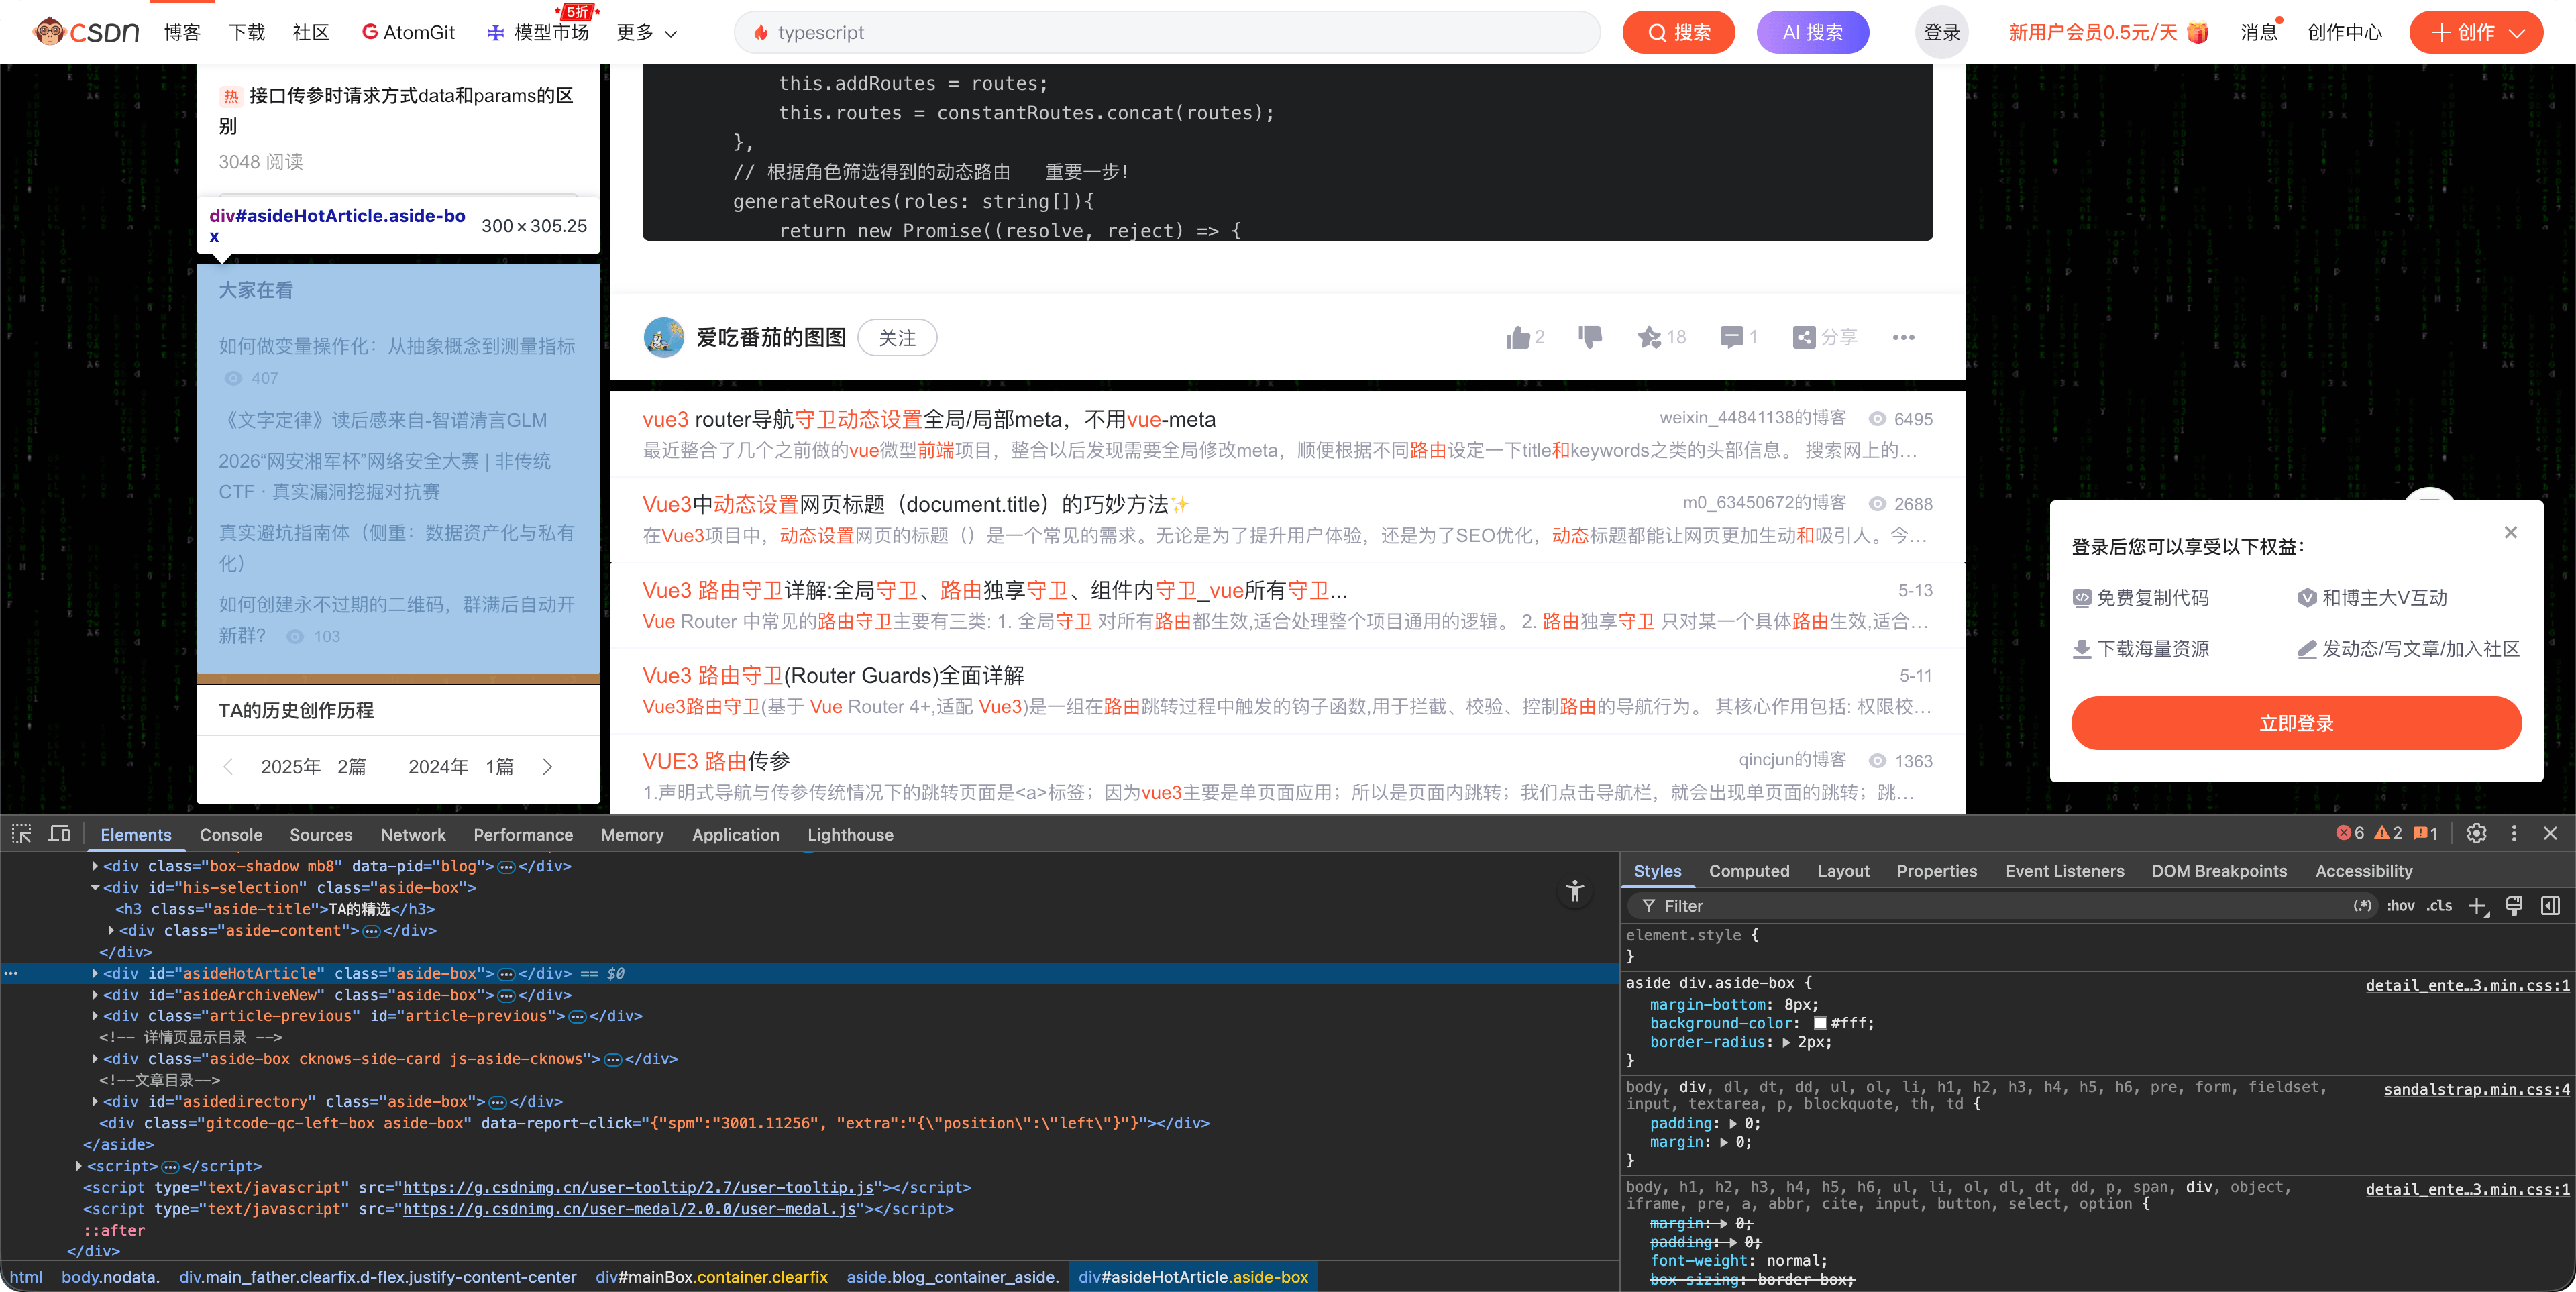Switch to the Sources tab
This screenshot has height=1292, width=2576.
(321, 834)
